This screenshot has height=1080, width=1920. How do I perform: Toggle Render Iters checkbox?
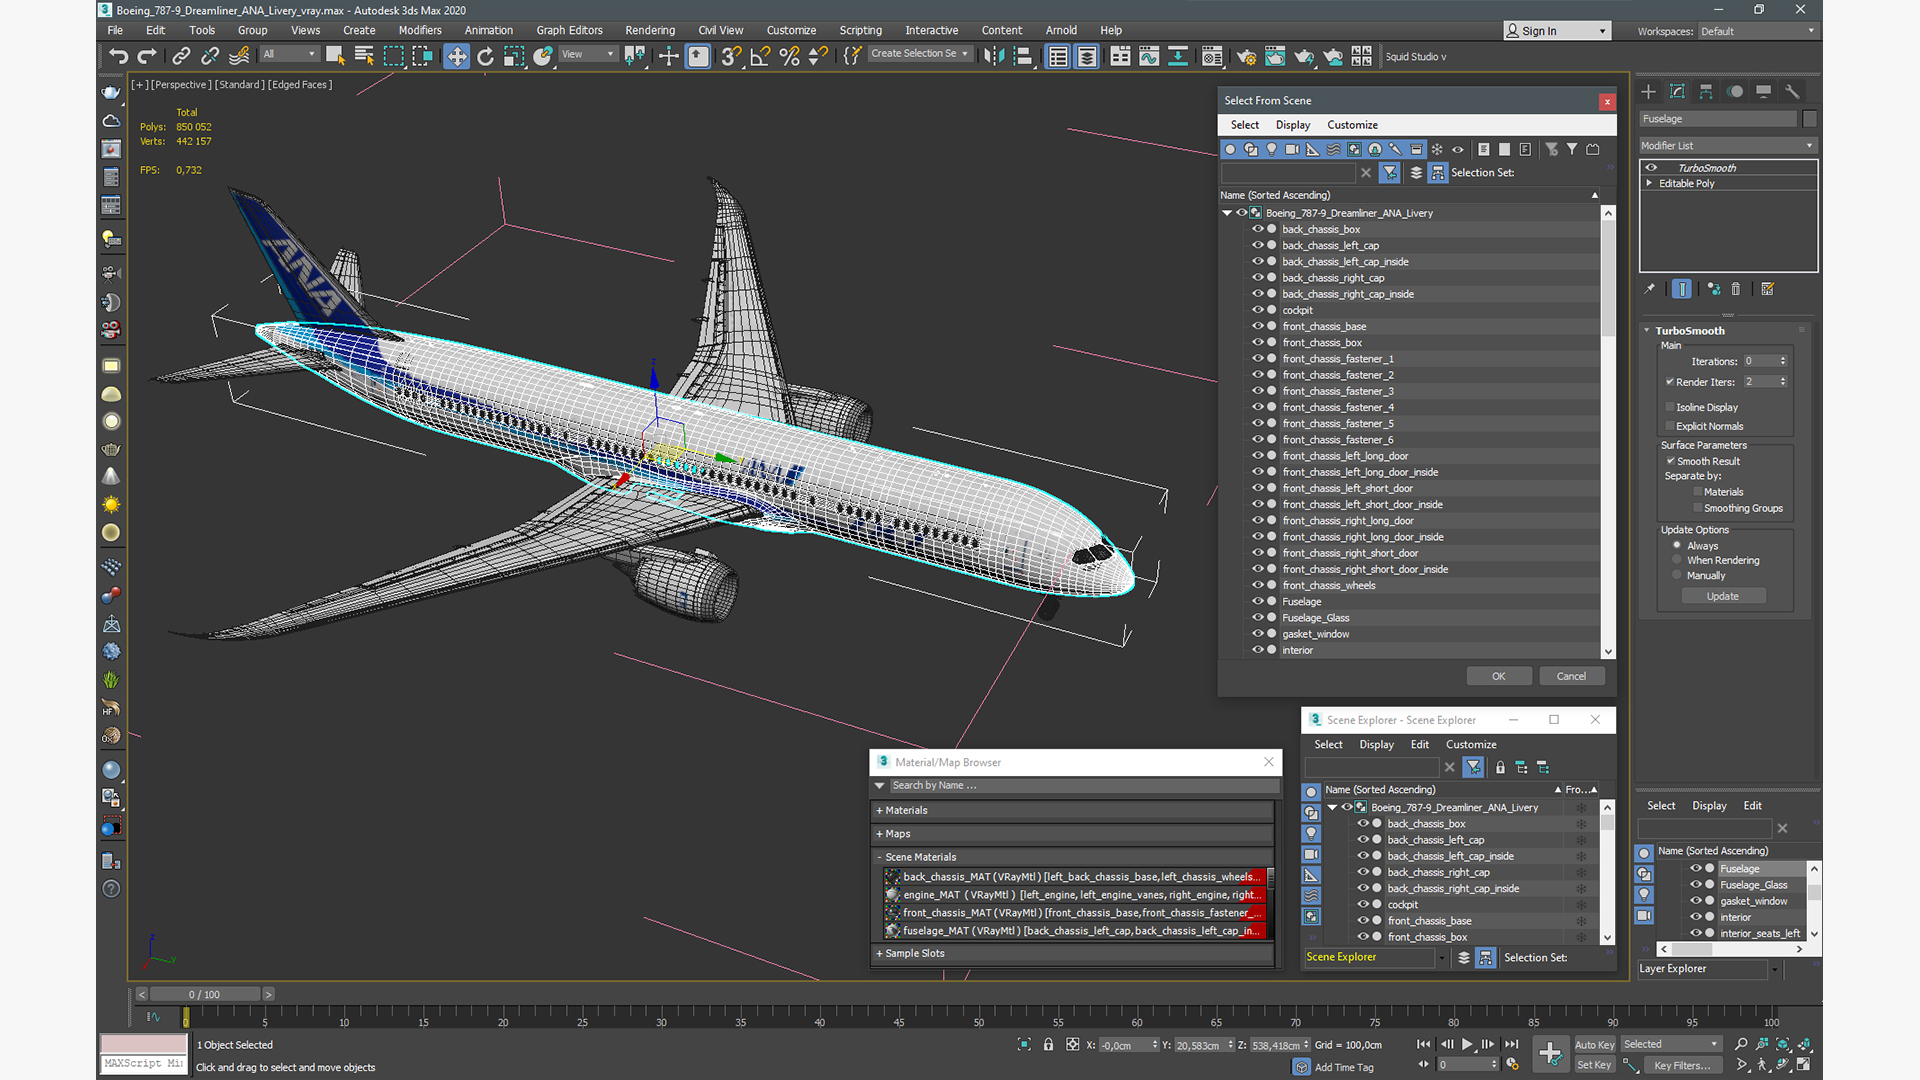(x=1670, y=382)
